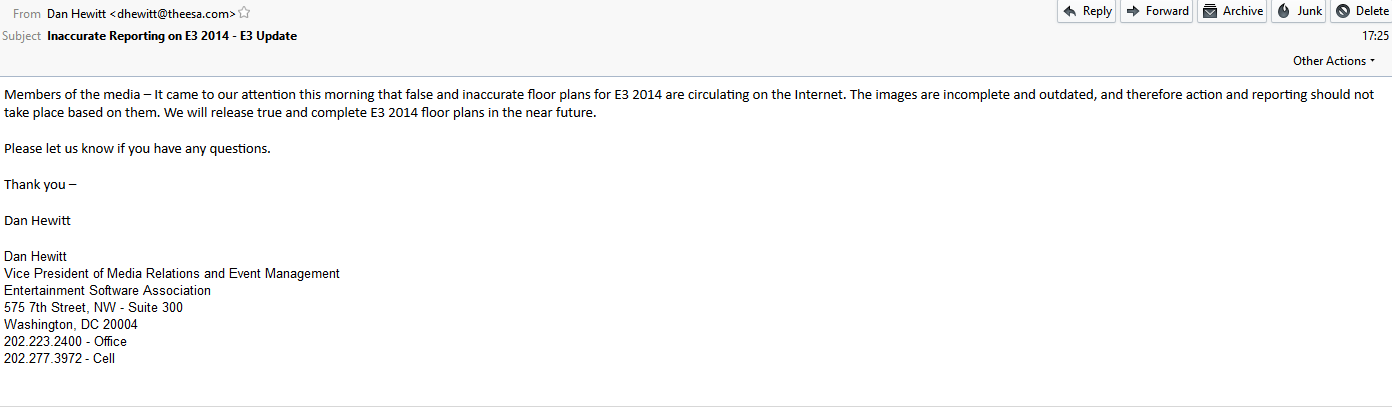Click the 17:25 message timestamp
Viewport: 1392px width, 407px height.
click(x=1375, y=36)
